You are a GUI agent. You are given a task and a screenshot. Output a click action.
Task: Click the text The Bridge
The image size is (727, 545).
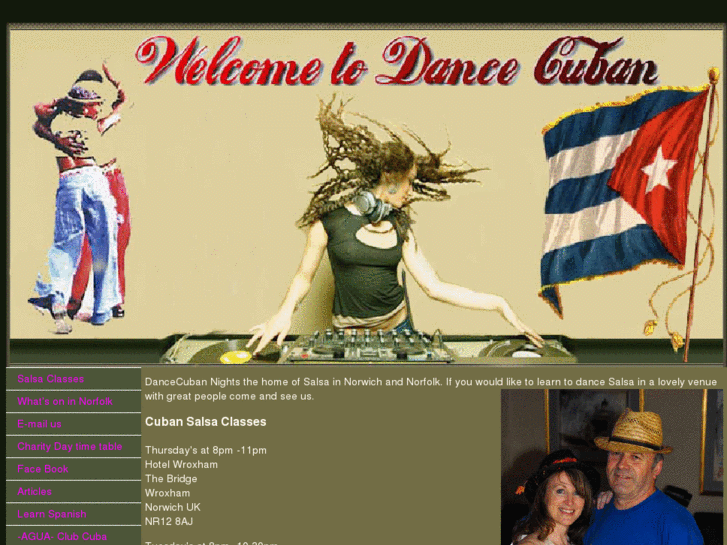(x=171, y=479)
